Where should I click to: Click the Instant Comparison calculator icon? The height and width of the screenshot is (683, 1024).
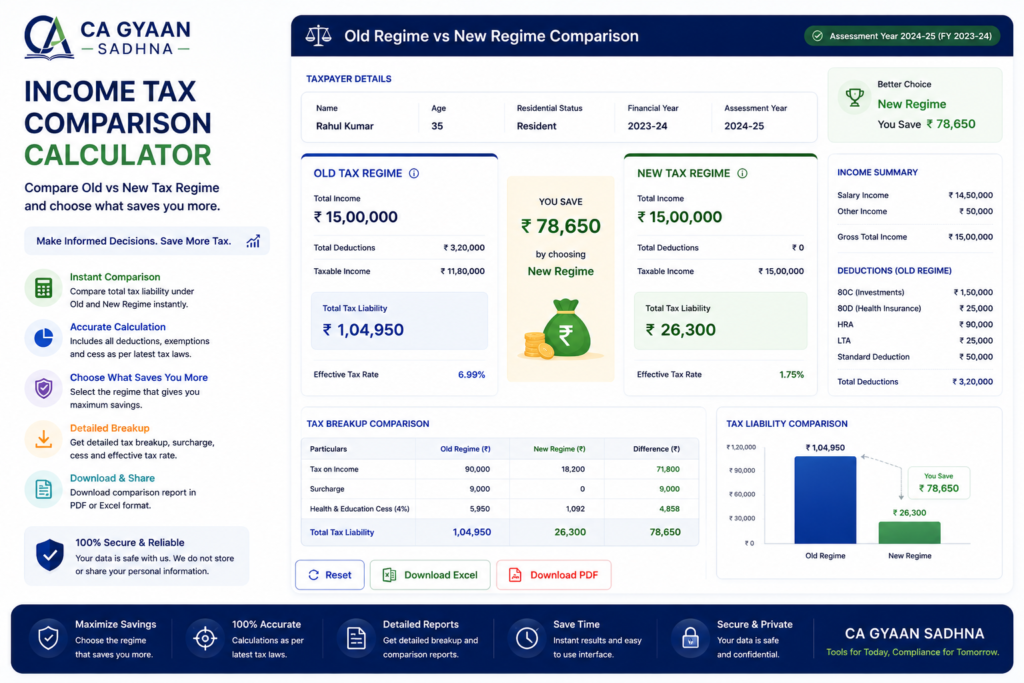click(x=43, y=288)
